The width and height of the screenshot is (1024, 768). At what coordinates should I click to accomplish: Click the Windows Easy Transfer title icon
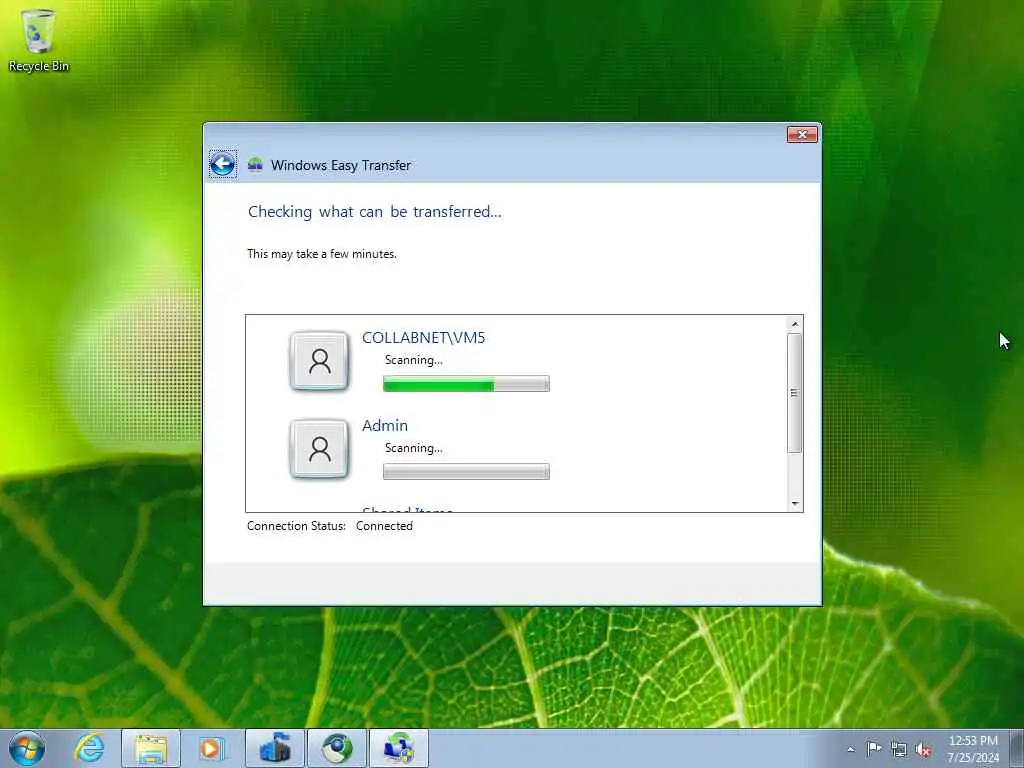pos(255,165)
